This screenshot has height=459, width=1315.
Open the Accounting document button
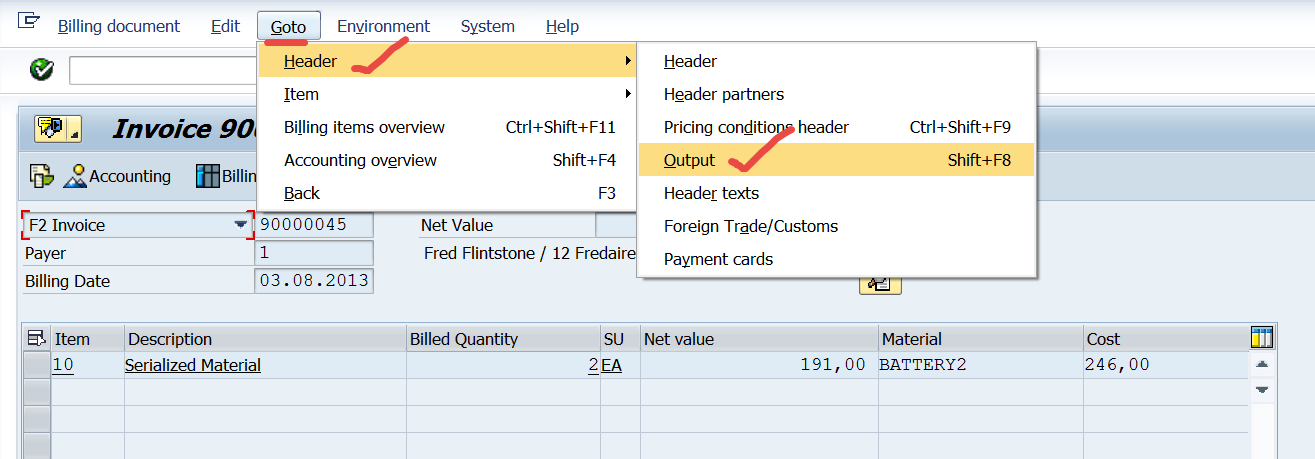(118, 176)
